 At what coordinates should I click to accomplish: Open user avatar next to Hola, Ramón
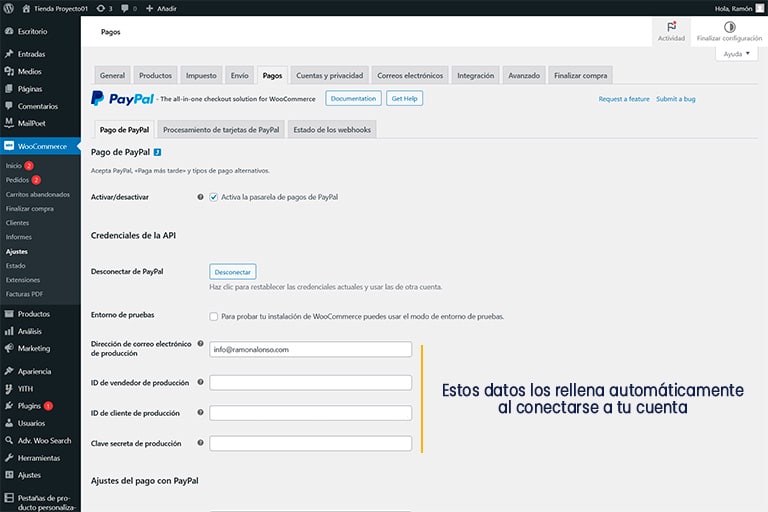[x=760, y=8]
